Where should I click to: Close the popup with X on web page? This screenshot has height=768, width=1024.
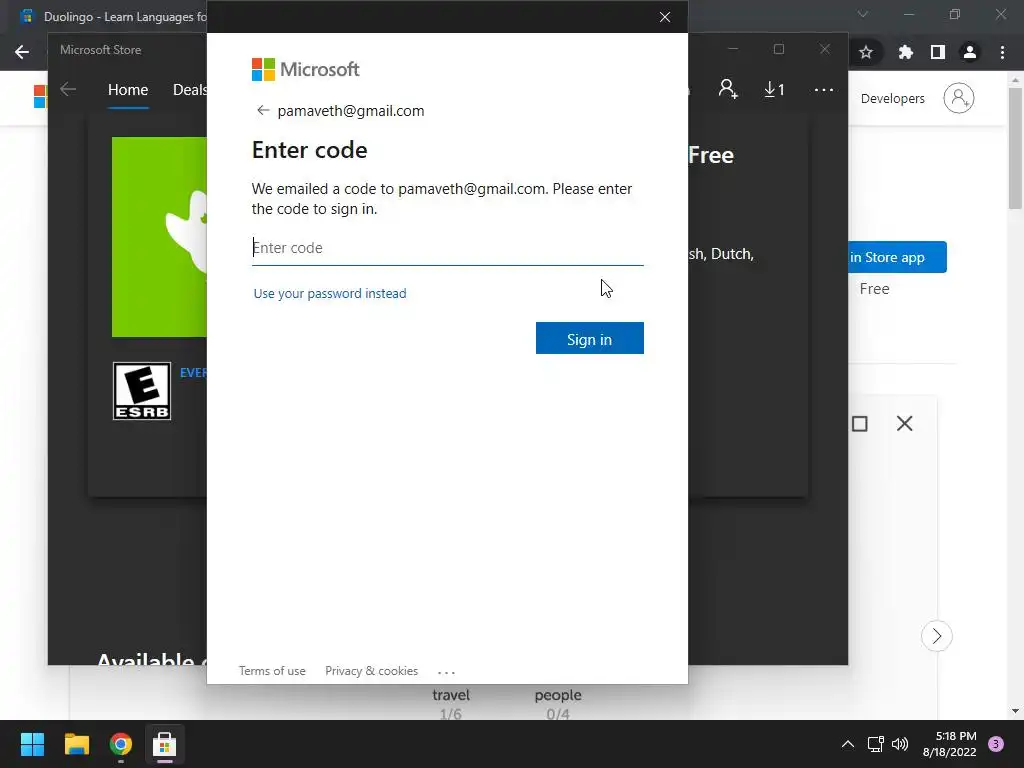point(904,423)
